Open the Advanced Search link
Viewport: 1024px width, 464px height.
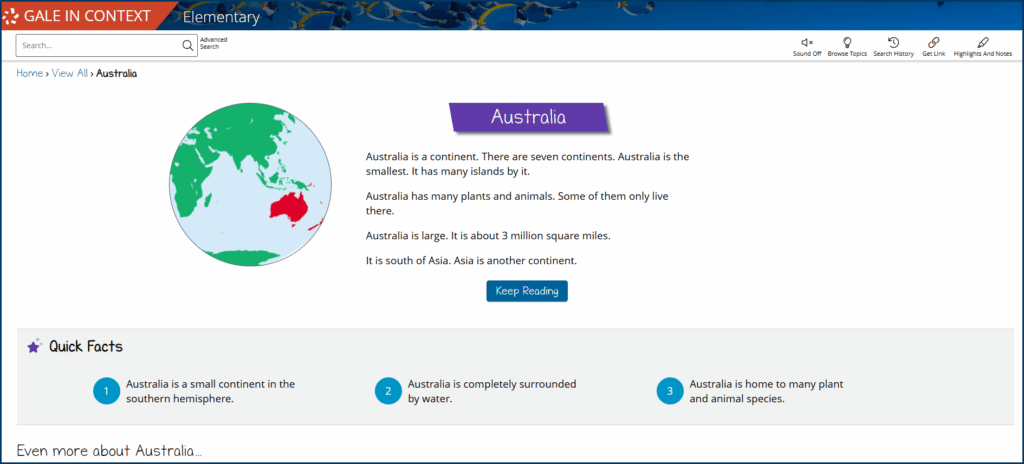click(x=214, y=43)
